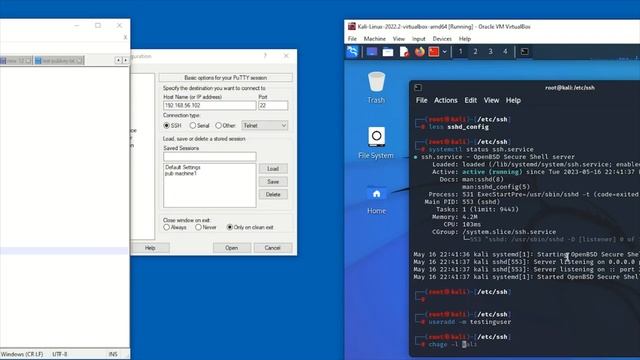The height and width of the screenshot is (360, 640).
Task: Launch Firefox from the Kali panel
Action: (420, 52)
